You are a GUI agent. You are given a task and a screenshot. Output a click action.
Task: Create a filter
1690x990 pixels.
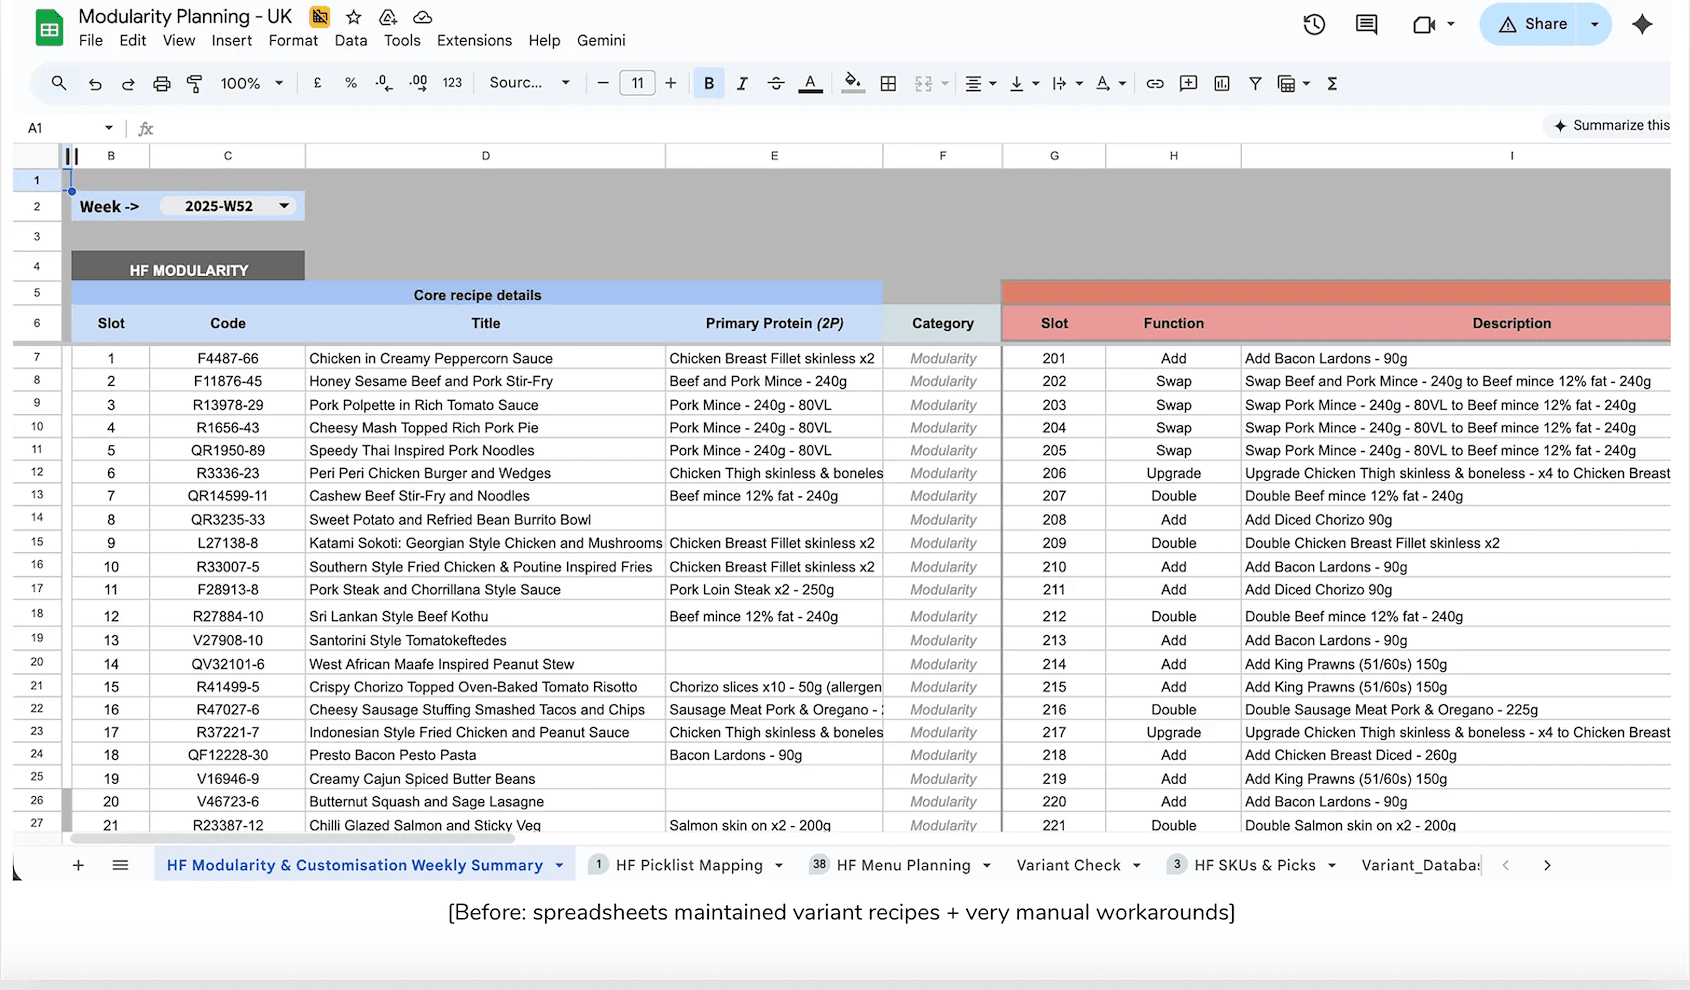click(x=1255, y=84)
